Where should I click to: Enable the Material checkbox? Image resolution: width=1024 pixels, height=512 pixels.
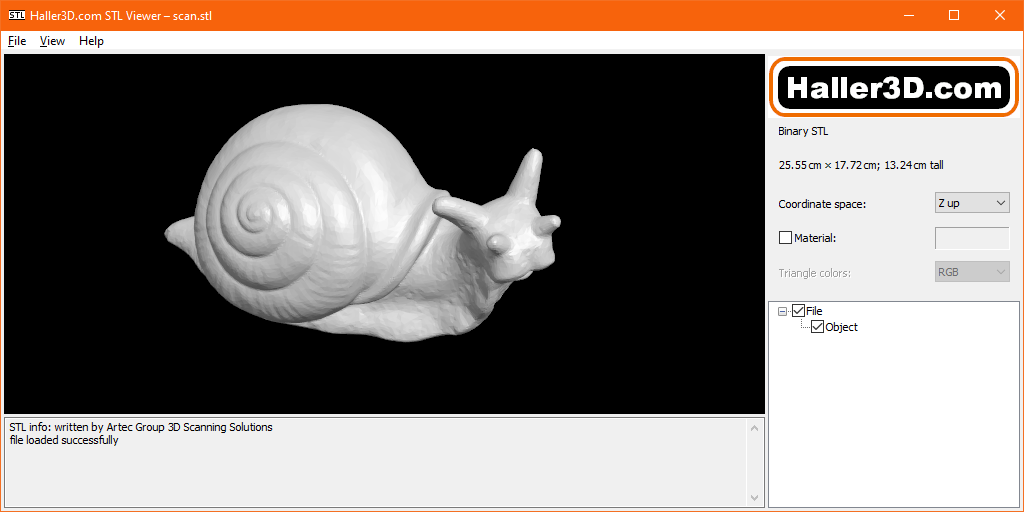point(785,238)
